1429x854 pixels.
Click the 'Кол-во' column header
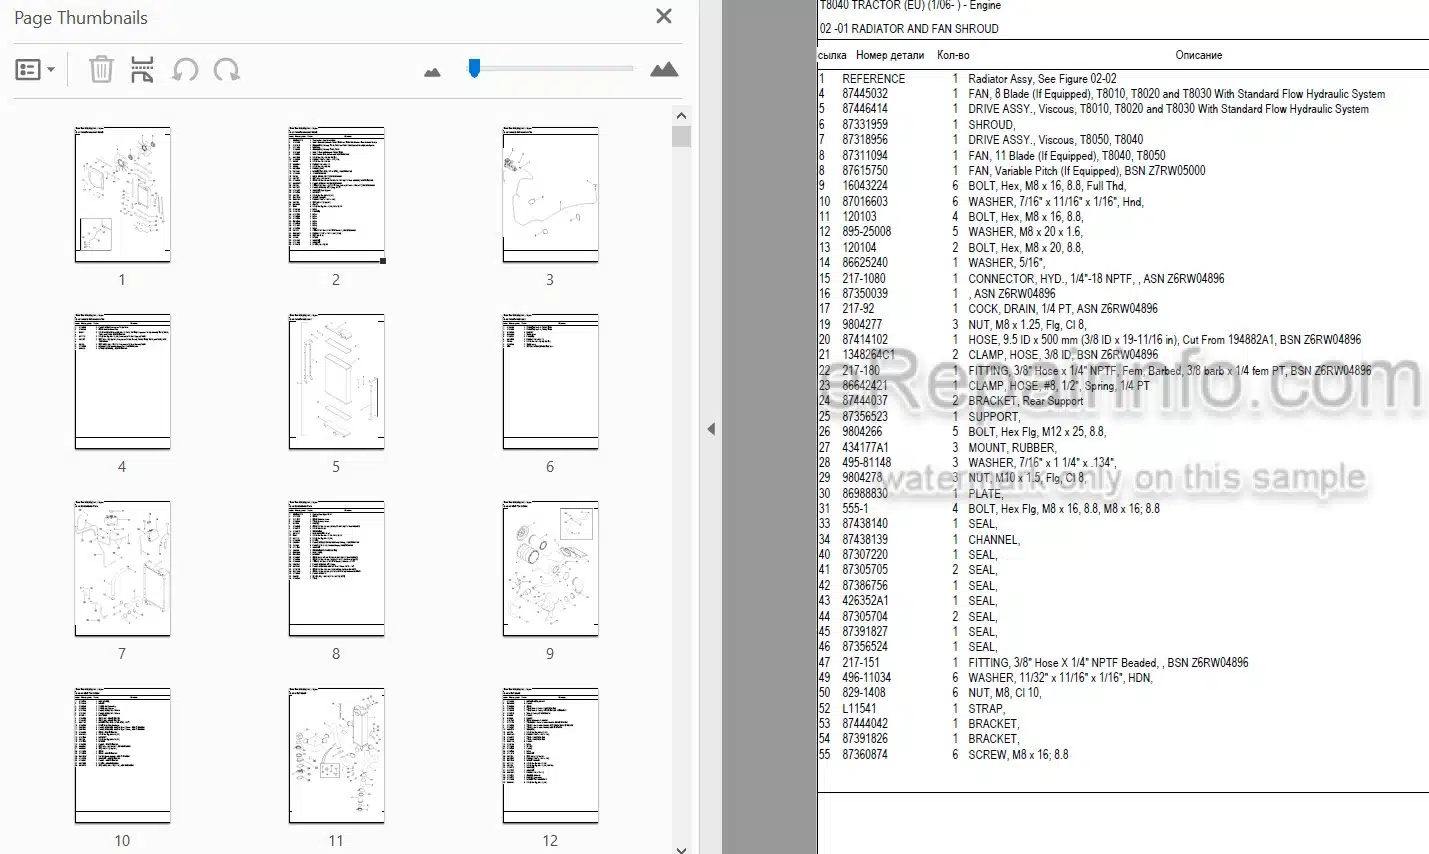tap(953, 55)
